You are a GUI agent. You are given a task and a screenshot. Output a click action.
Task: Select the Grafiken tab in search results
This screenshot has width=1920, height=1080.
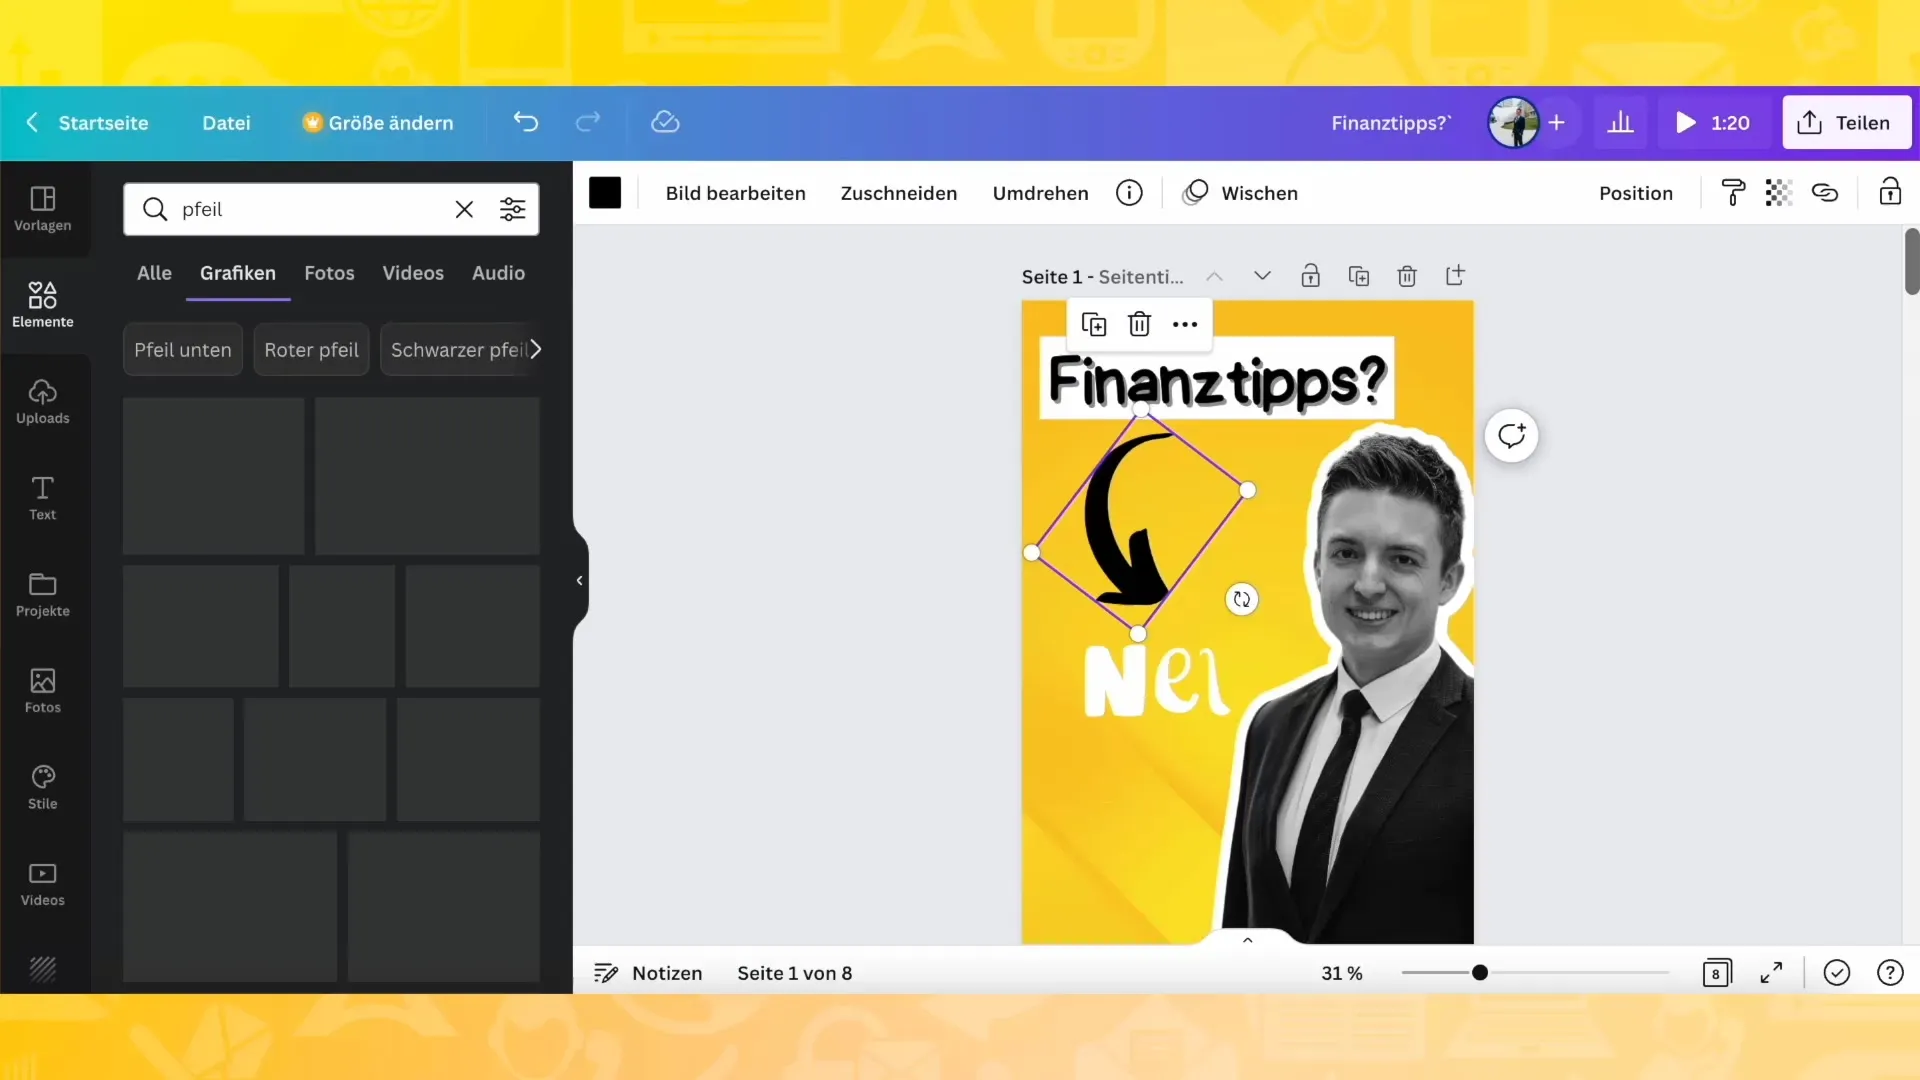(237, 272)
